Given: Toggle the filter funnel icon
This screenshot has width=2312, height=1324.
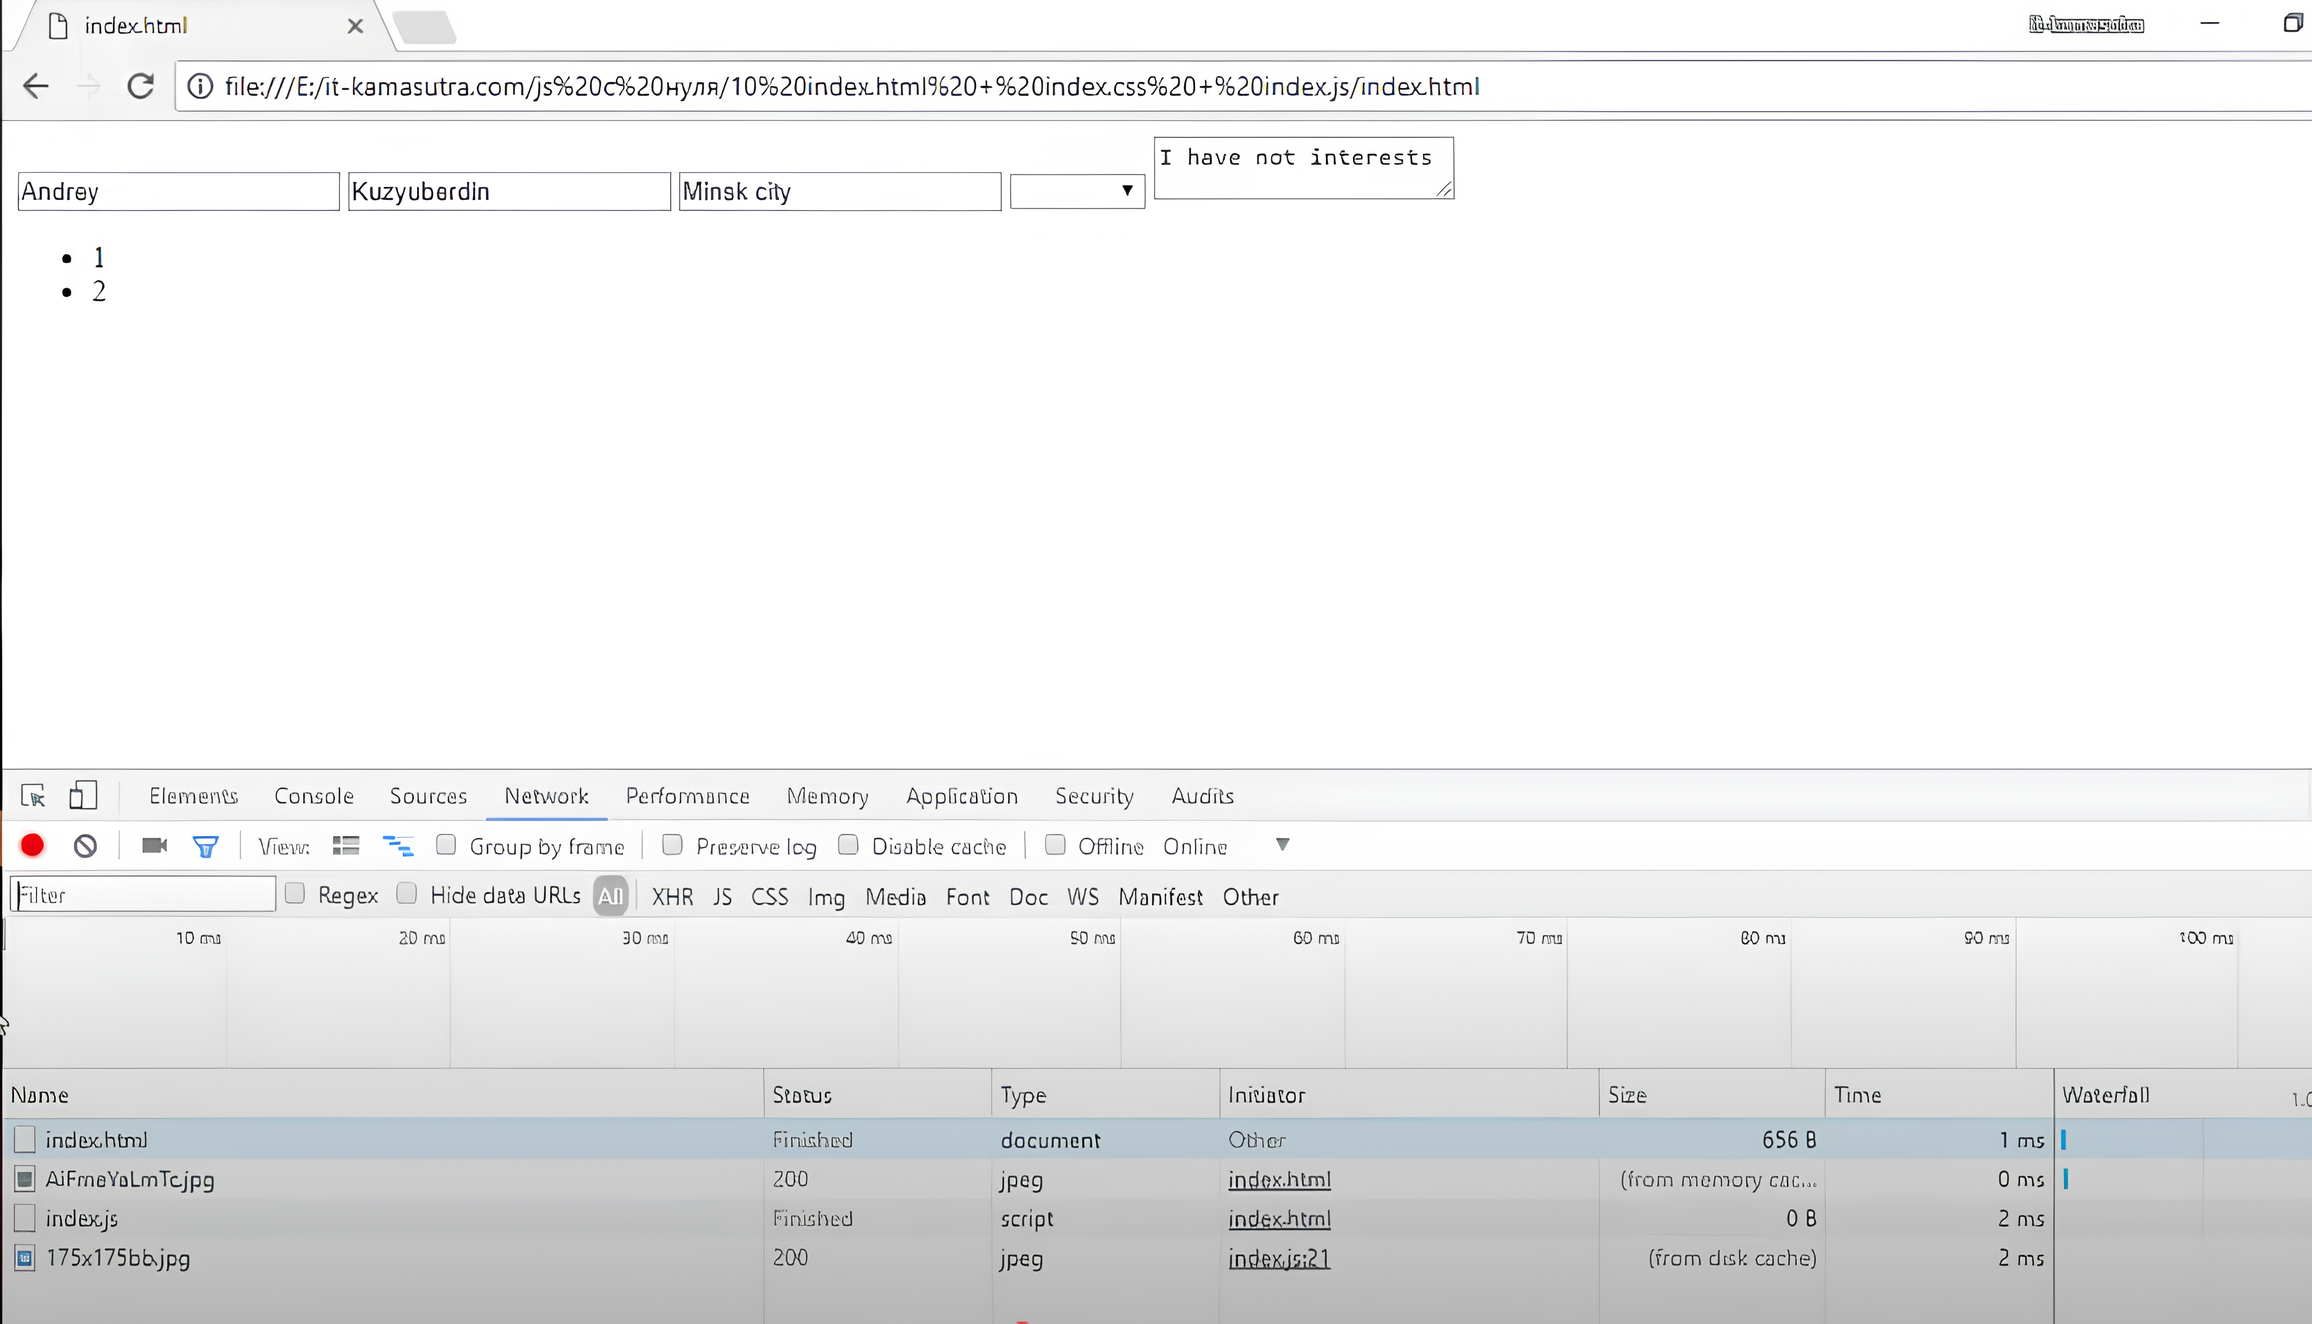Looking at the screenshot, I should pyautogui.click(x=205, y=847).
